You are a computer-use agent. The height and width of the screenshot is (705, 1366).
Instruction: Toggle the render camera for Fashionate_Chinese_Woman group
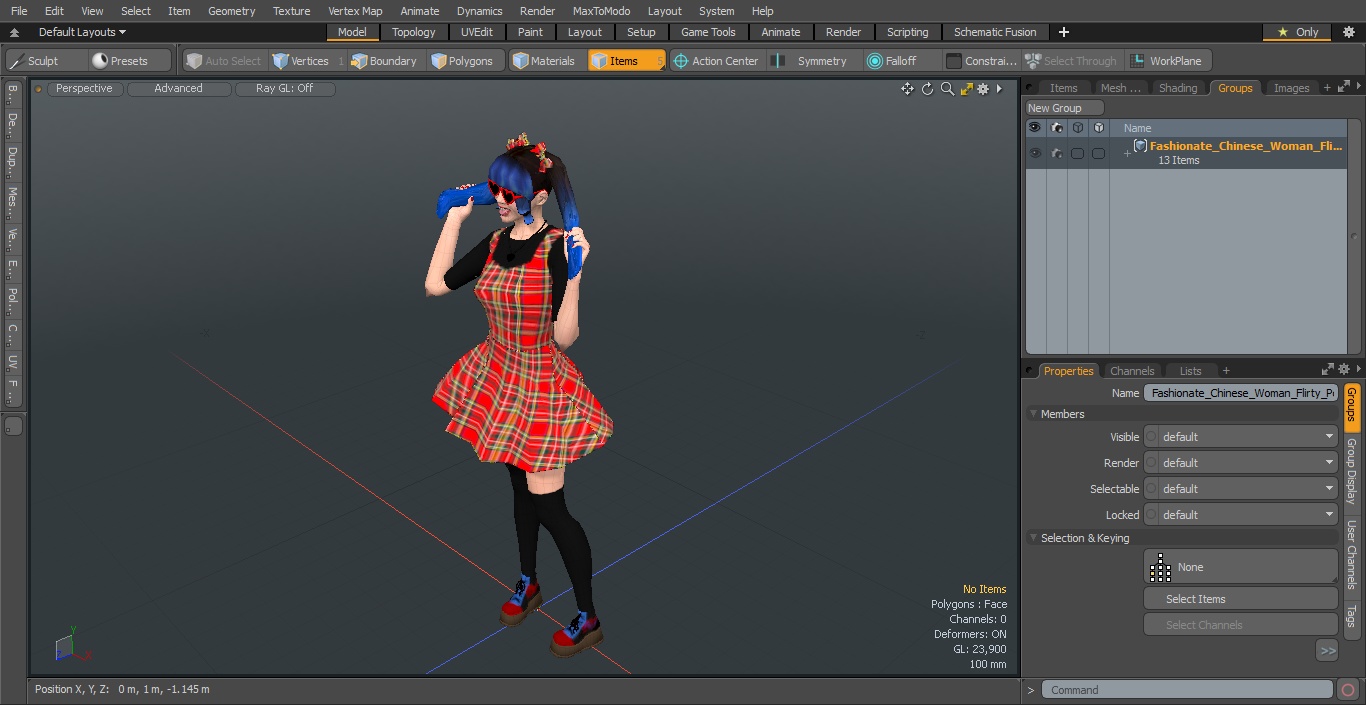pyautogui.click(x=1057, y=153)
